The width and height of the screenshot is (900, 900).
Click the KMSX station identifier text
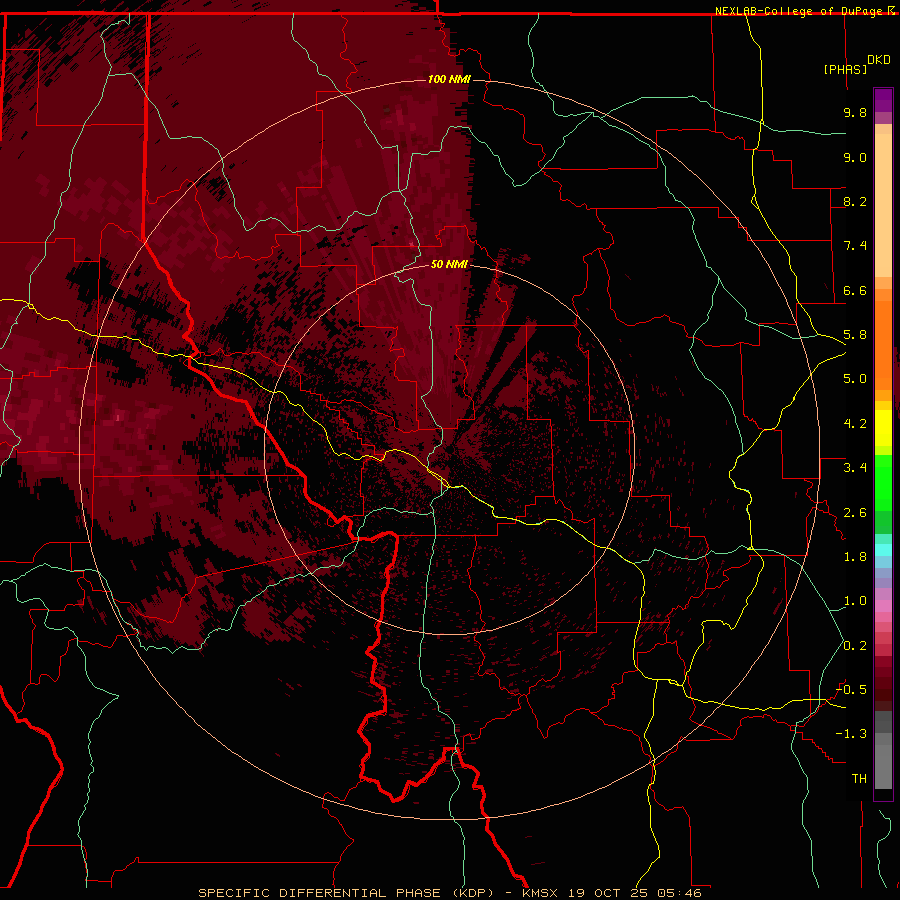click(x=542, y=893)
